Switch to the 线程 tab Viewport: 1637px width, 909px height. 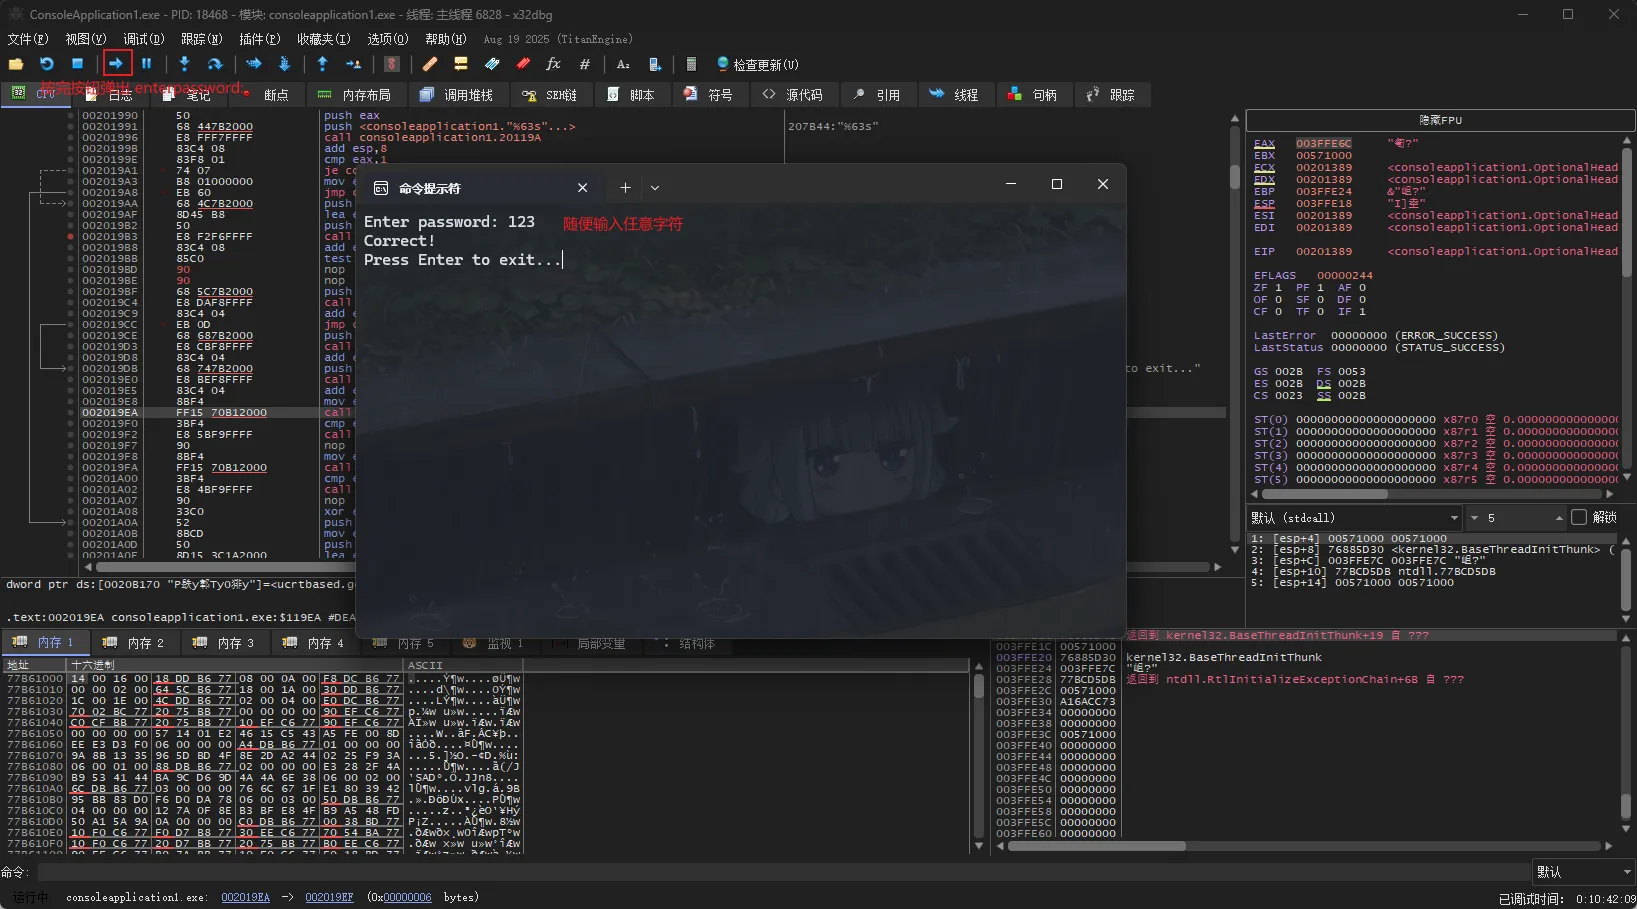[955, 95]
